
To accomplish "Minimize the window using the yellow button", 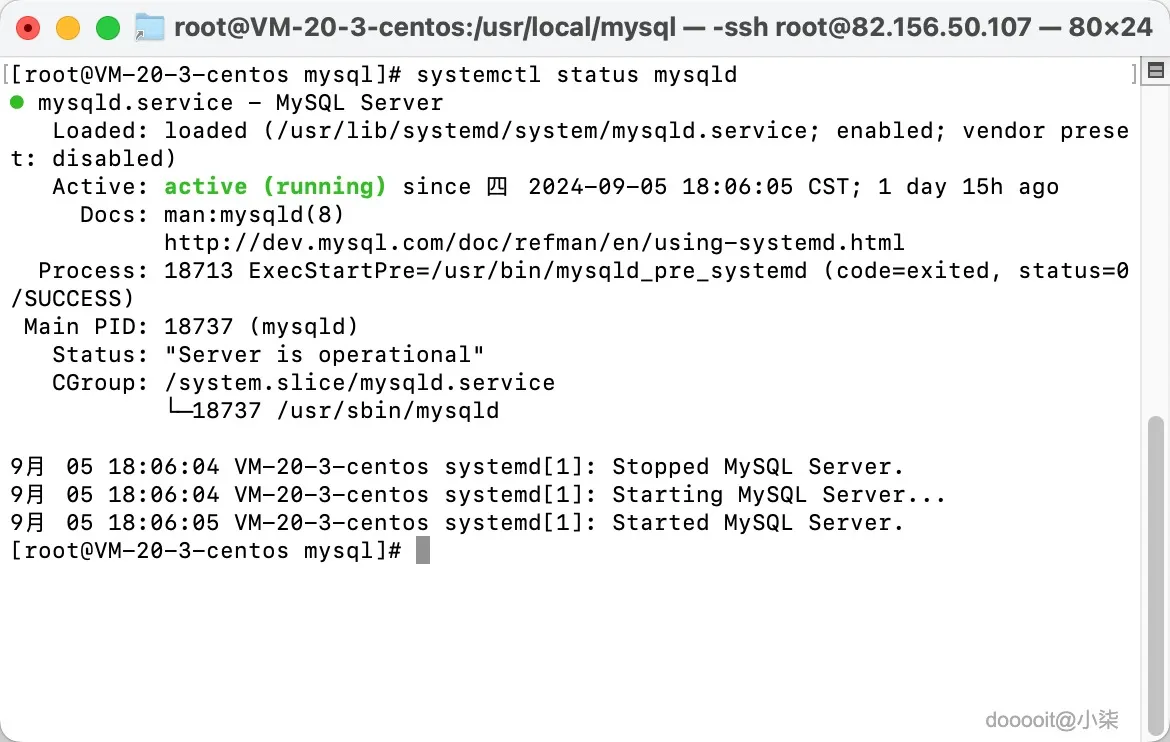I will [68, 28].
